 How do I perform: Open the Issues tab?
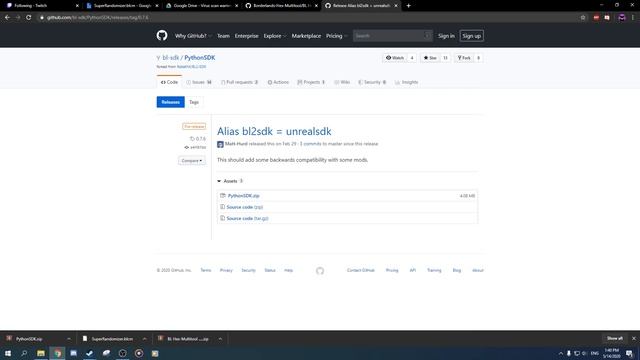coord(199,82)
